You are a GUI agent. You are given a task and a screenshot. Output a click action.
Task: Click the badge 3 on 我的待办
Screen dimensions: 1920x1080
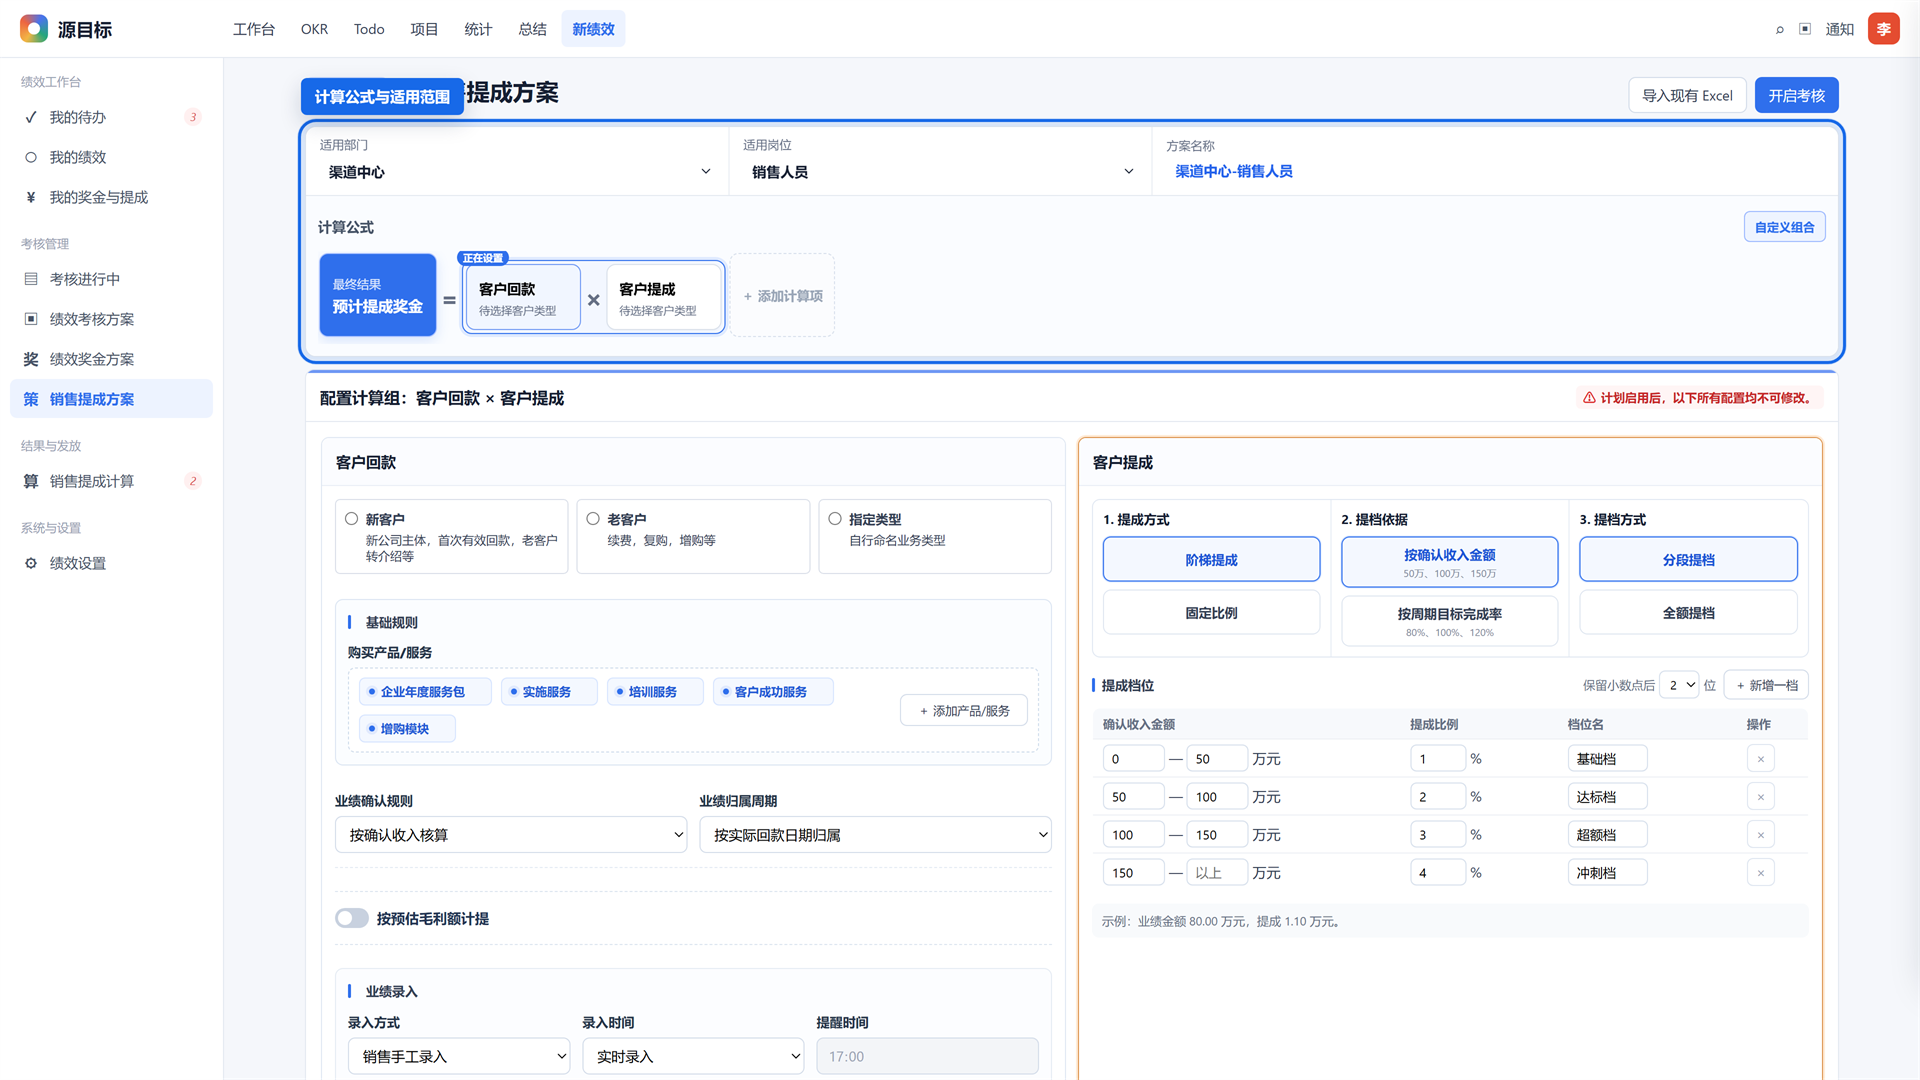[193, 117]
